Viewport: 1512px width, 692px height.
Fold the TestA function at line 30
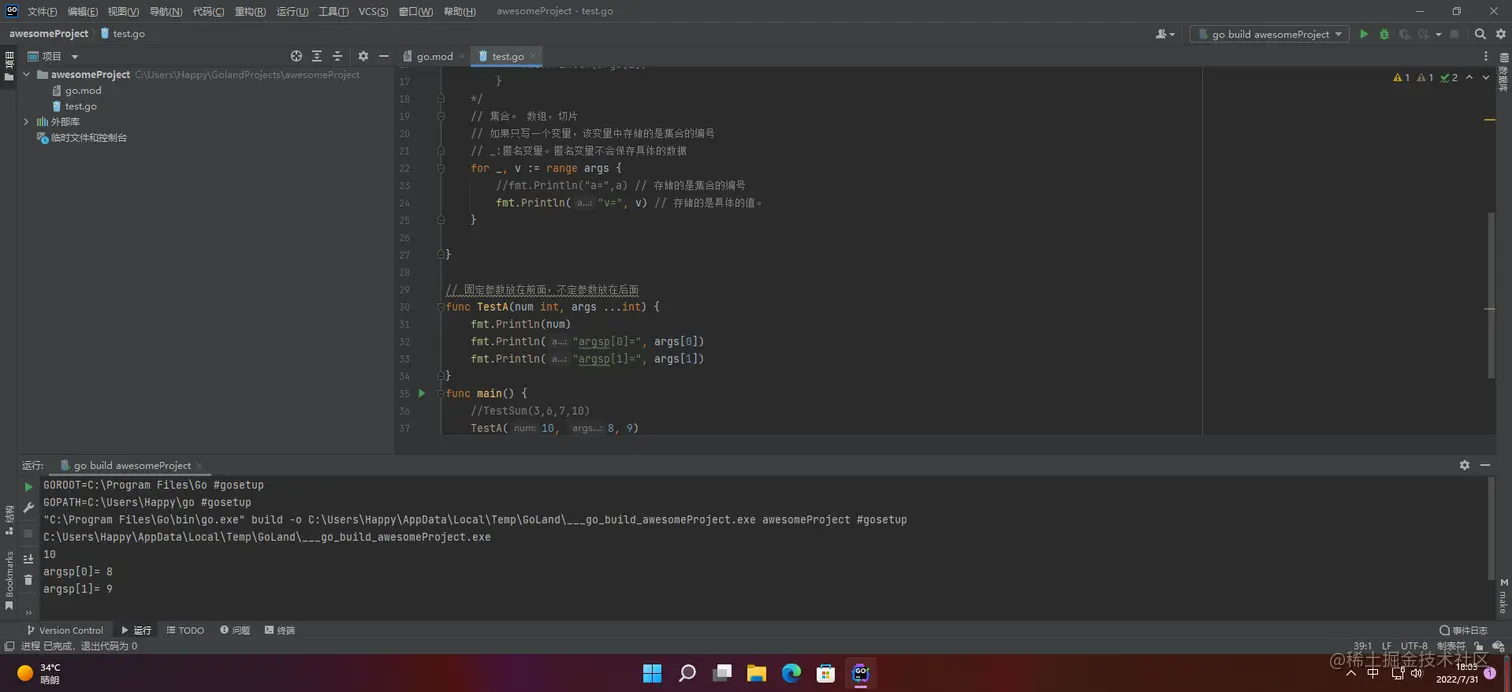(x=440, y=307)
